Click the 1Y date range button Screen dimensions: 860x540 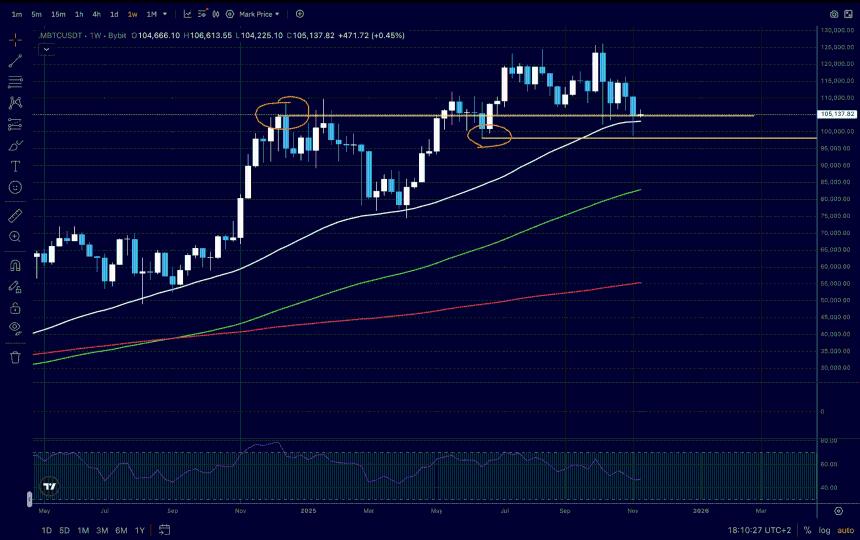pos(139,530)
